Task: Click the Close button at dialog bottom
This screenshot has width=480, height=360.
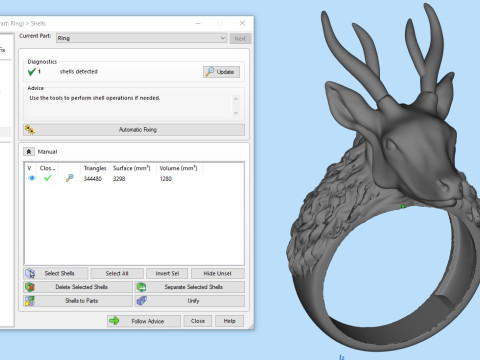Action: [198, 321]
